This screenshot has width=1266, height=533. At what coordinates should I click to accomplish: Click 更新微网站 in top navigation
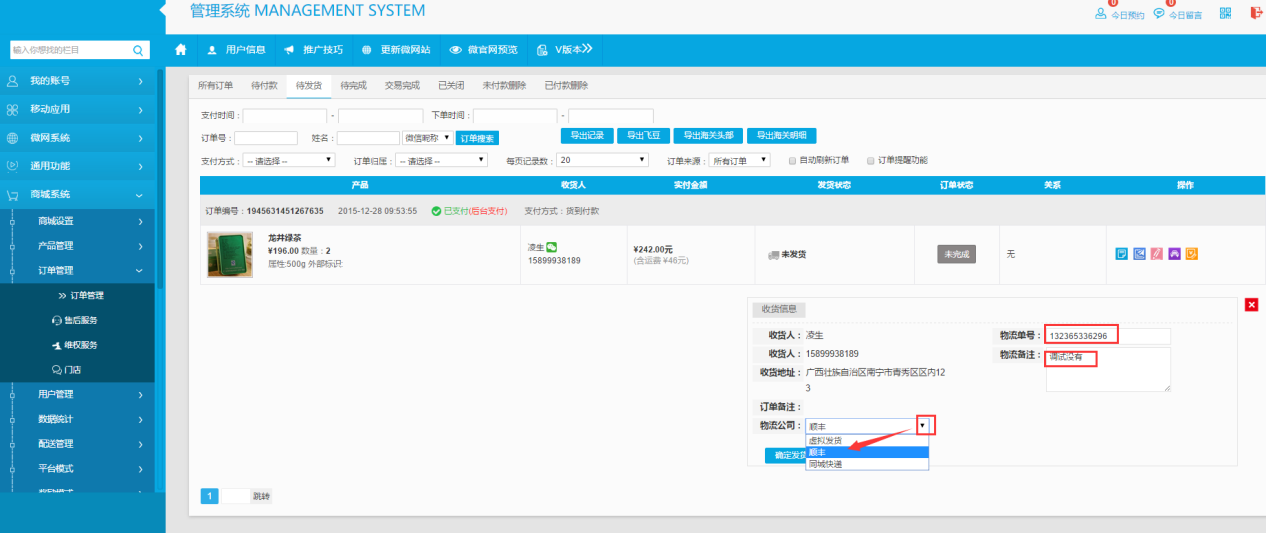click(396, 49)
